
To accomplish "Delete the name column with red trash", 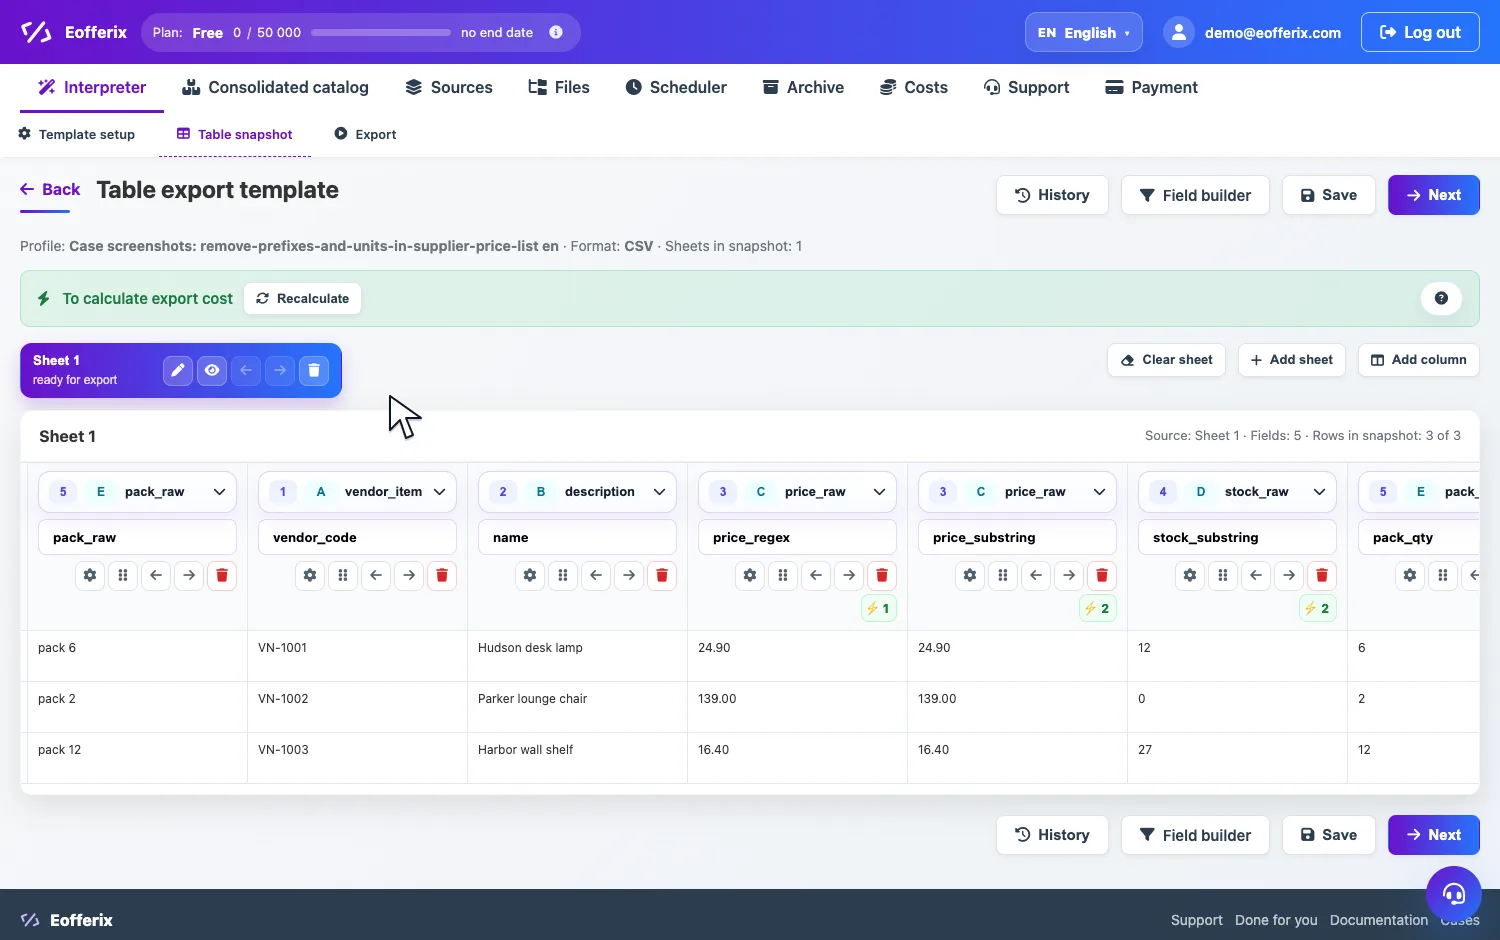I will pyautogui.click(x=662, y=575).
